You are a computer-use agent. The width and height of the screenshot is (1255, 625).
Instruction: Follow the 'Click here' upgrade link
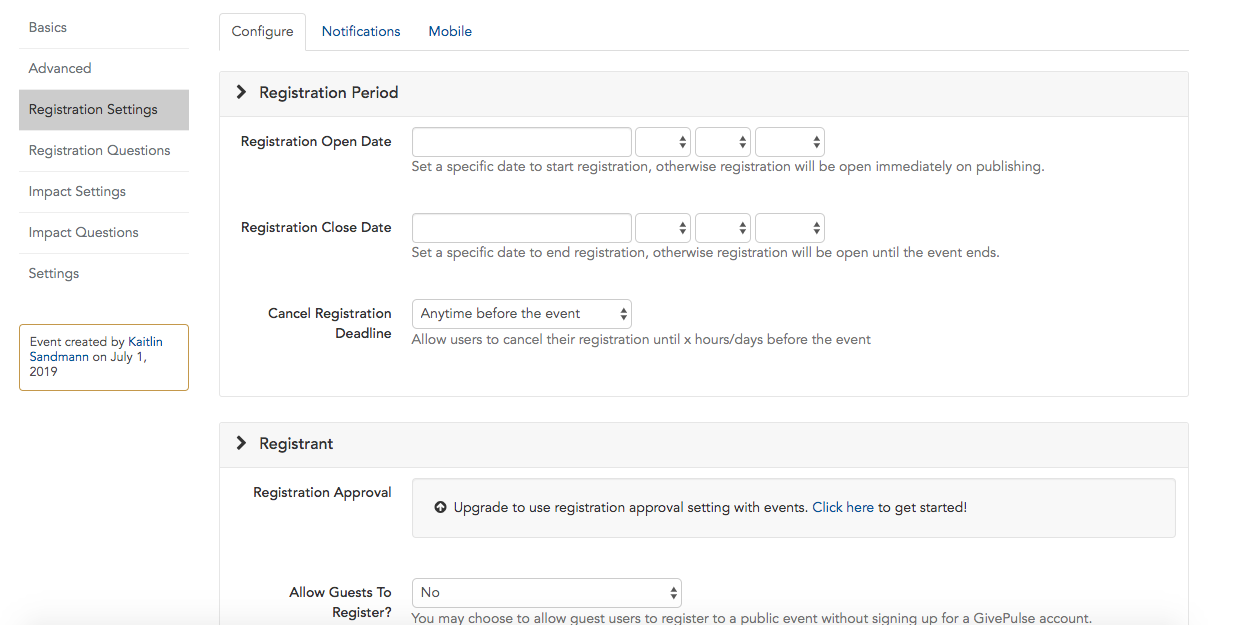[843, 507]
